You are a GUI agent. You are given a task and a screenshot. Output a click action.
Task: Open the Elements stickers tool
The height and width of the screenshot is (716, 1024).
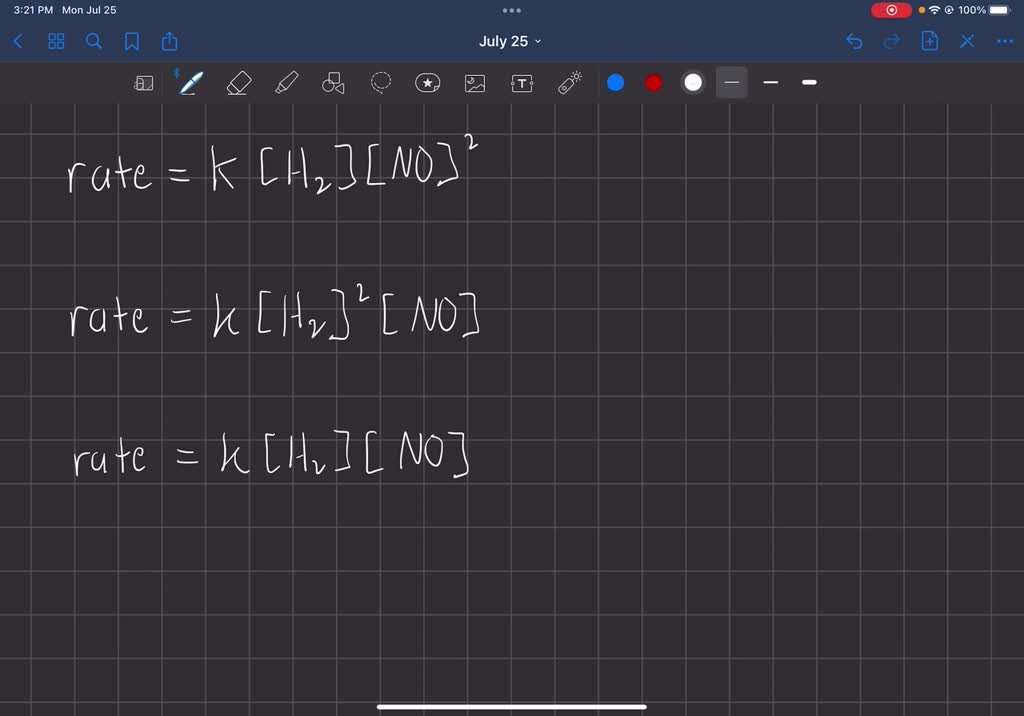pyautogui.click(x=427, y=83)
